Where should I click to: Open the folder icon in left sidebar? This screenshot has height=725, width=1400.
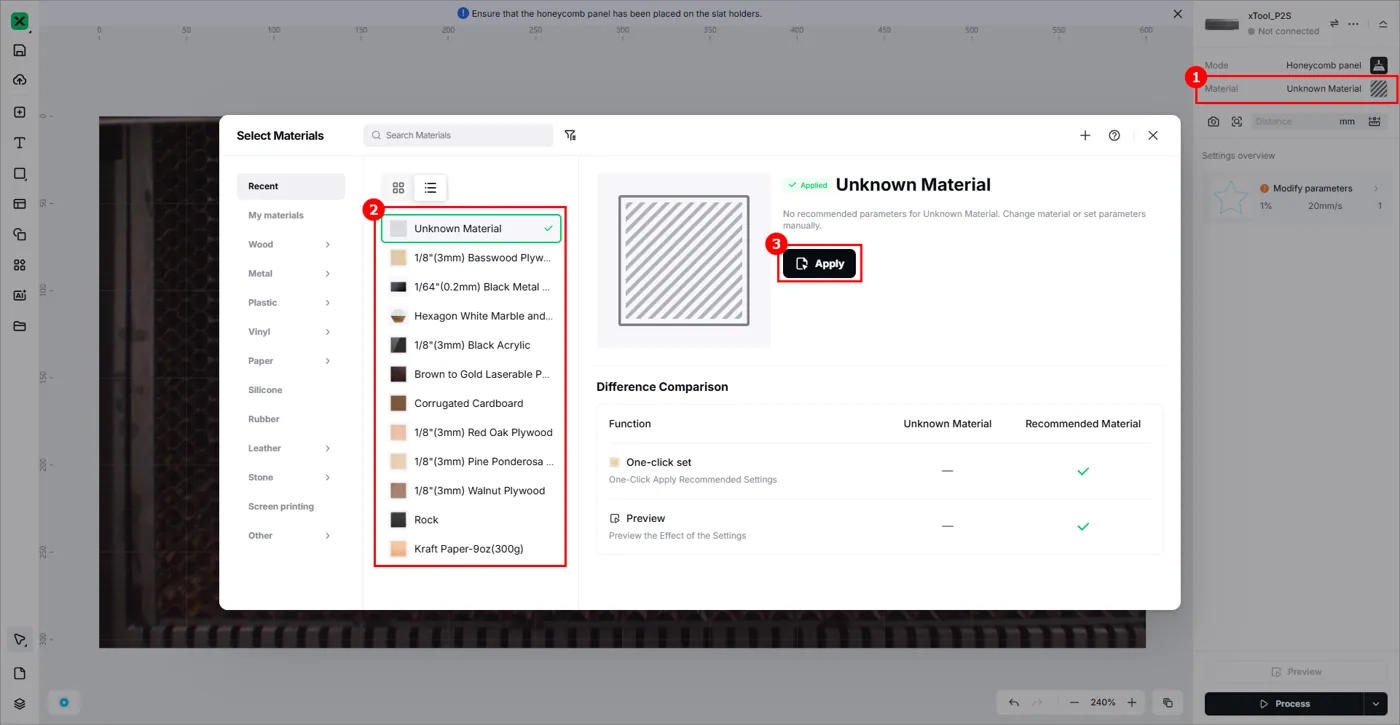[x=19, y=326]
